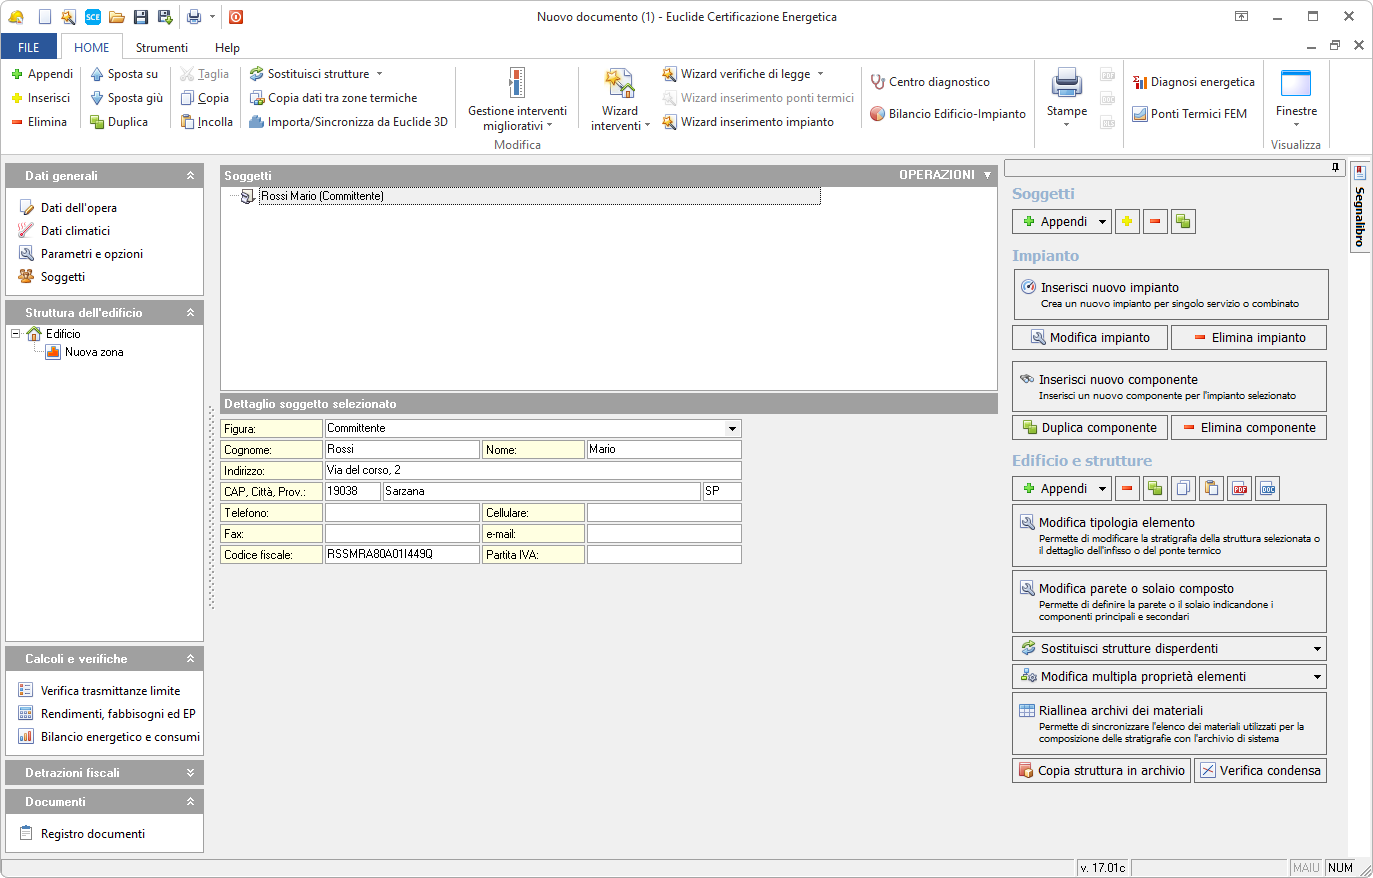
Task: Open Ponti Termici FEM
Action: [x=1190, y=114]
